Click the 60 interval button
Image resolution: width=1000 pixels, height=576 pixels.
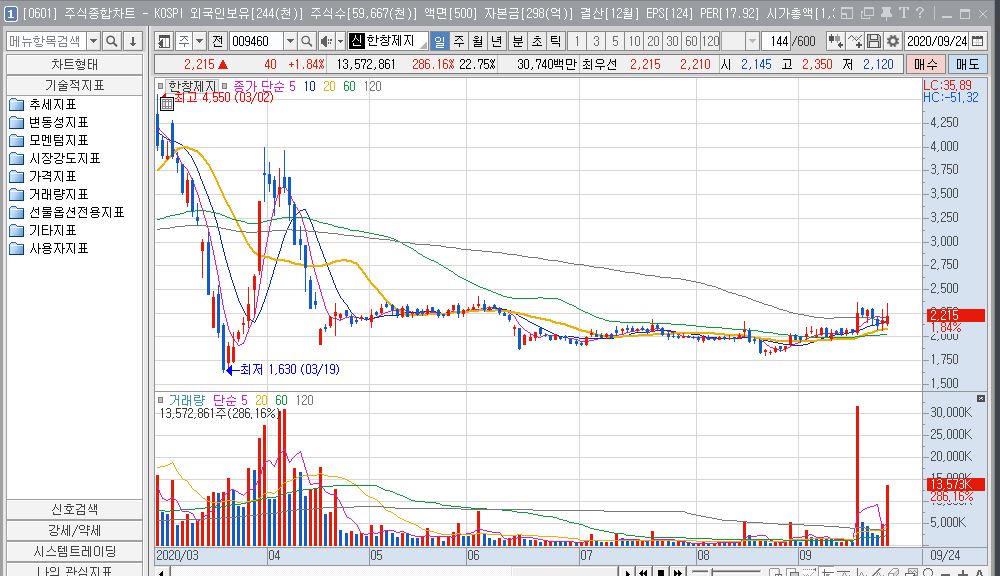691,41
